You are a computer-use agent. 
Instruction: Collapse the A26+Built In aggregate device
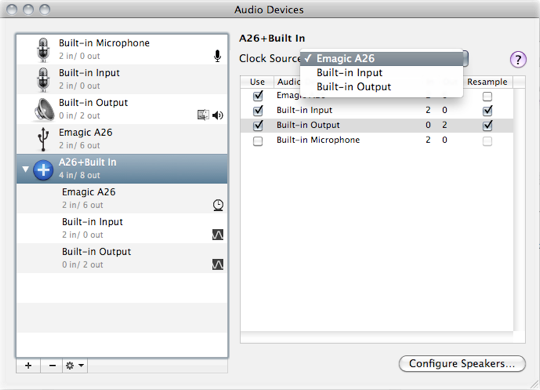tap(25, 169)
